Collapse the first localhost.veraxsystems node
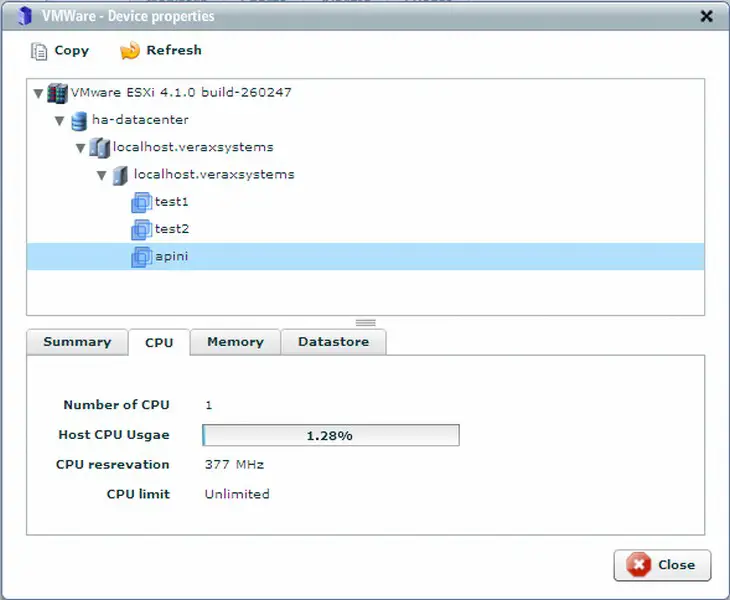Image resolution: width=730 pixels, height=600 pixels. 81,148
